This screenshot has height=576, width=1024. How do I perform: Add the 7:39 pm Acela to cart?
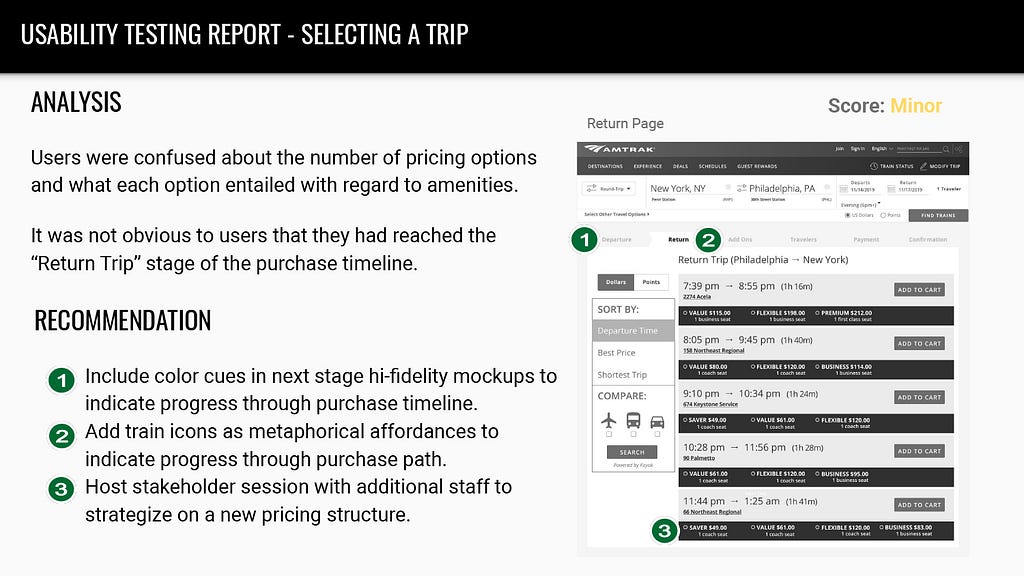[x=919, y=289]
